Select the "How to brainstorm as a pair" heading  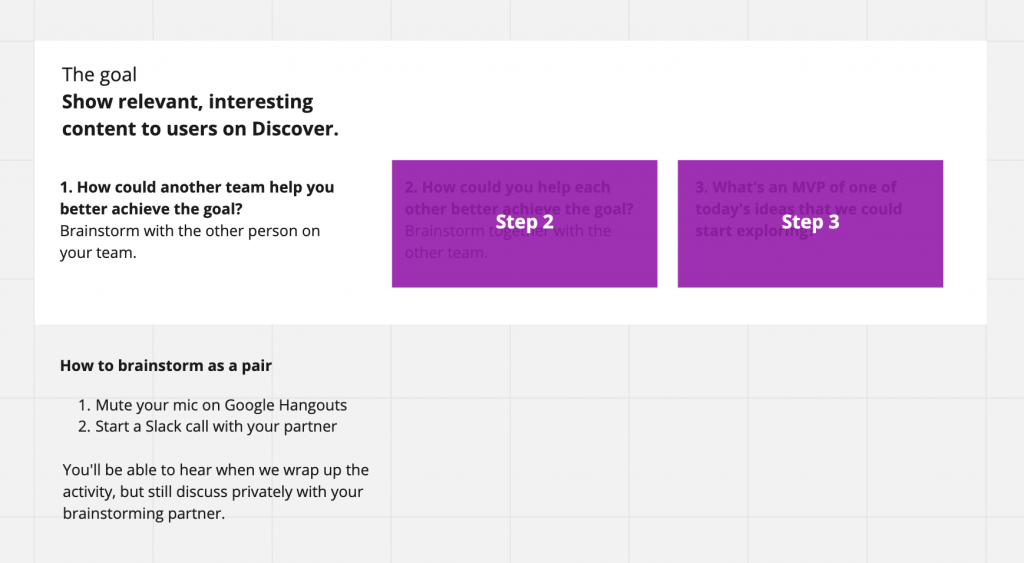coord(166,366)
